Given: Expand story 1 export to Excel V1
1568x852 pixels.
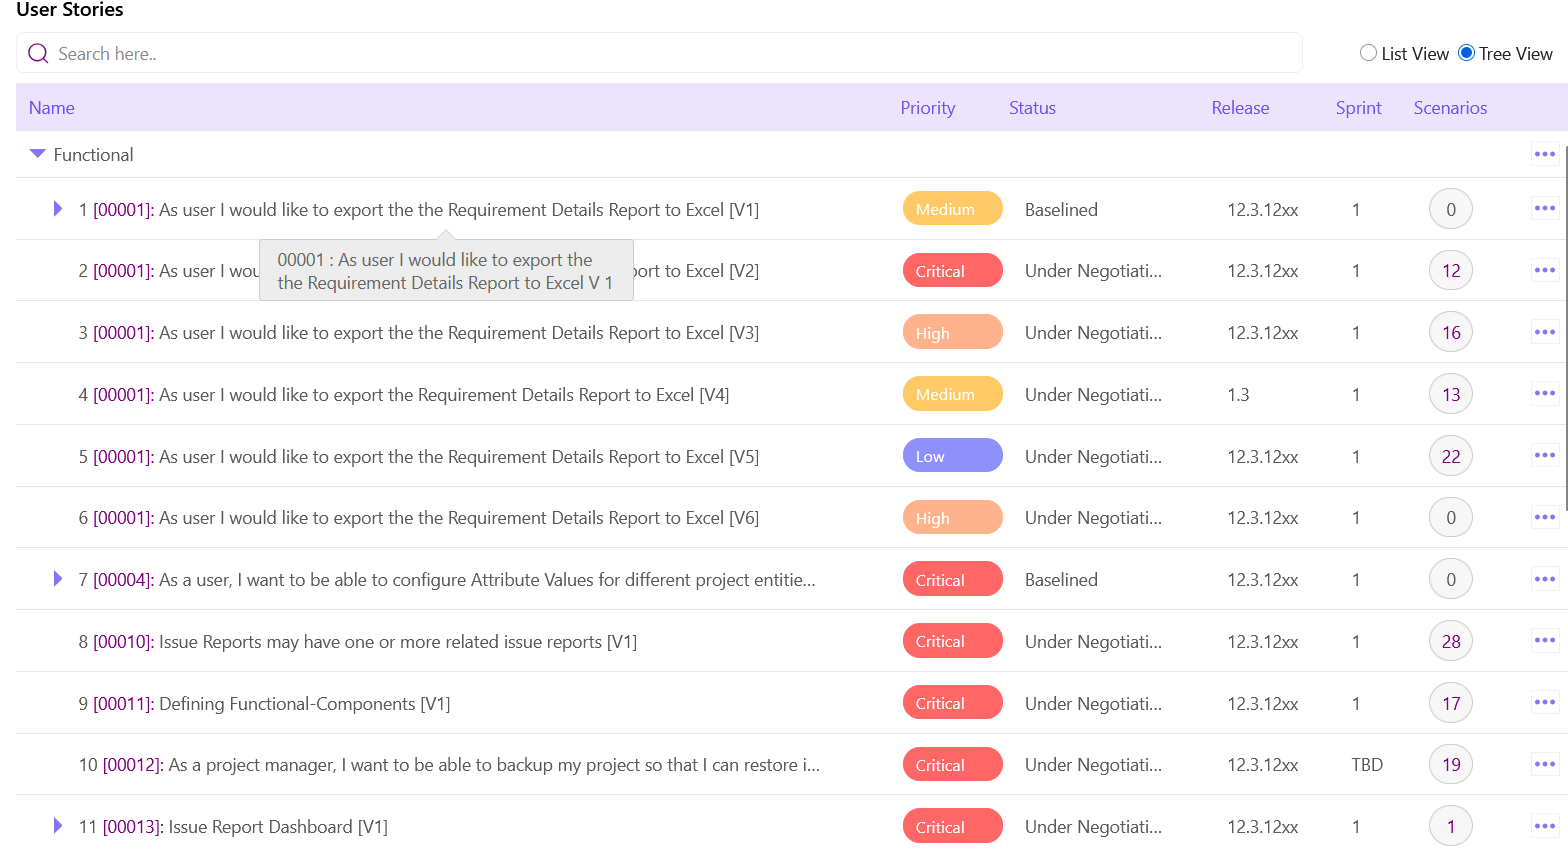Looking at the screenshot, I should (58, 209).
